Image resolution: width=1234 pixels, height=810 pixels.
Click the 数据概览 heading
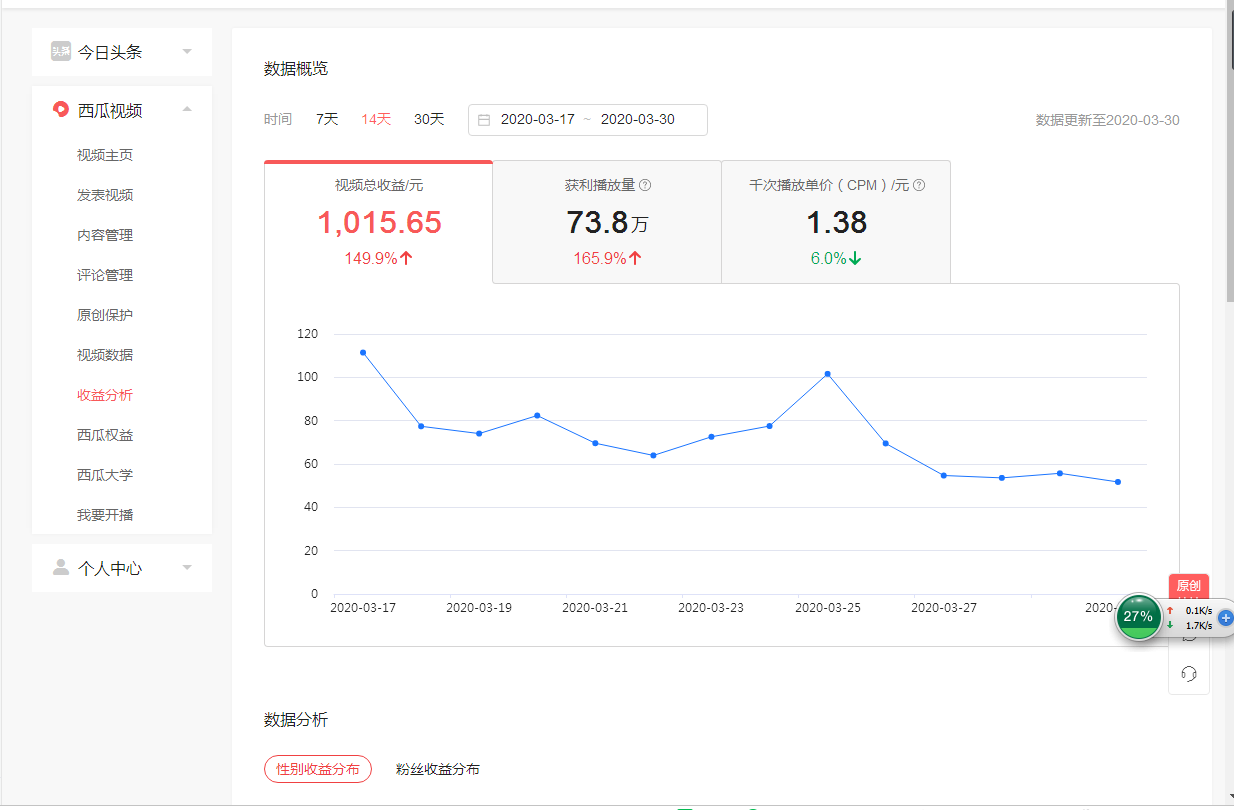point(296,69)
